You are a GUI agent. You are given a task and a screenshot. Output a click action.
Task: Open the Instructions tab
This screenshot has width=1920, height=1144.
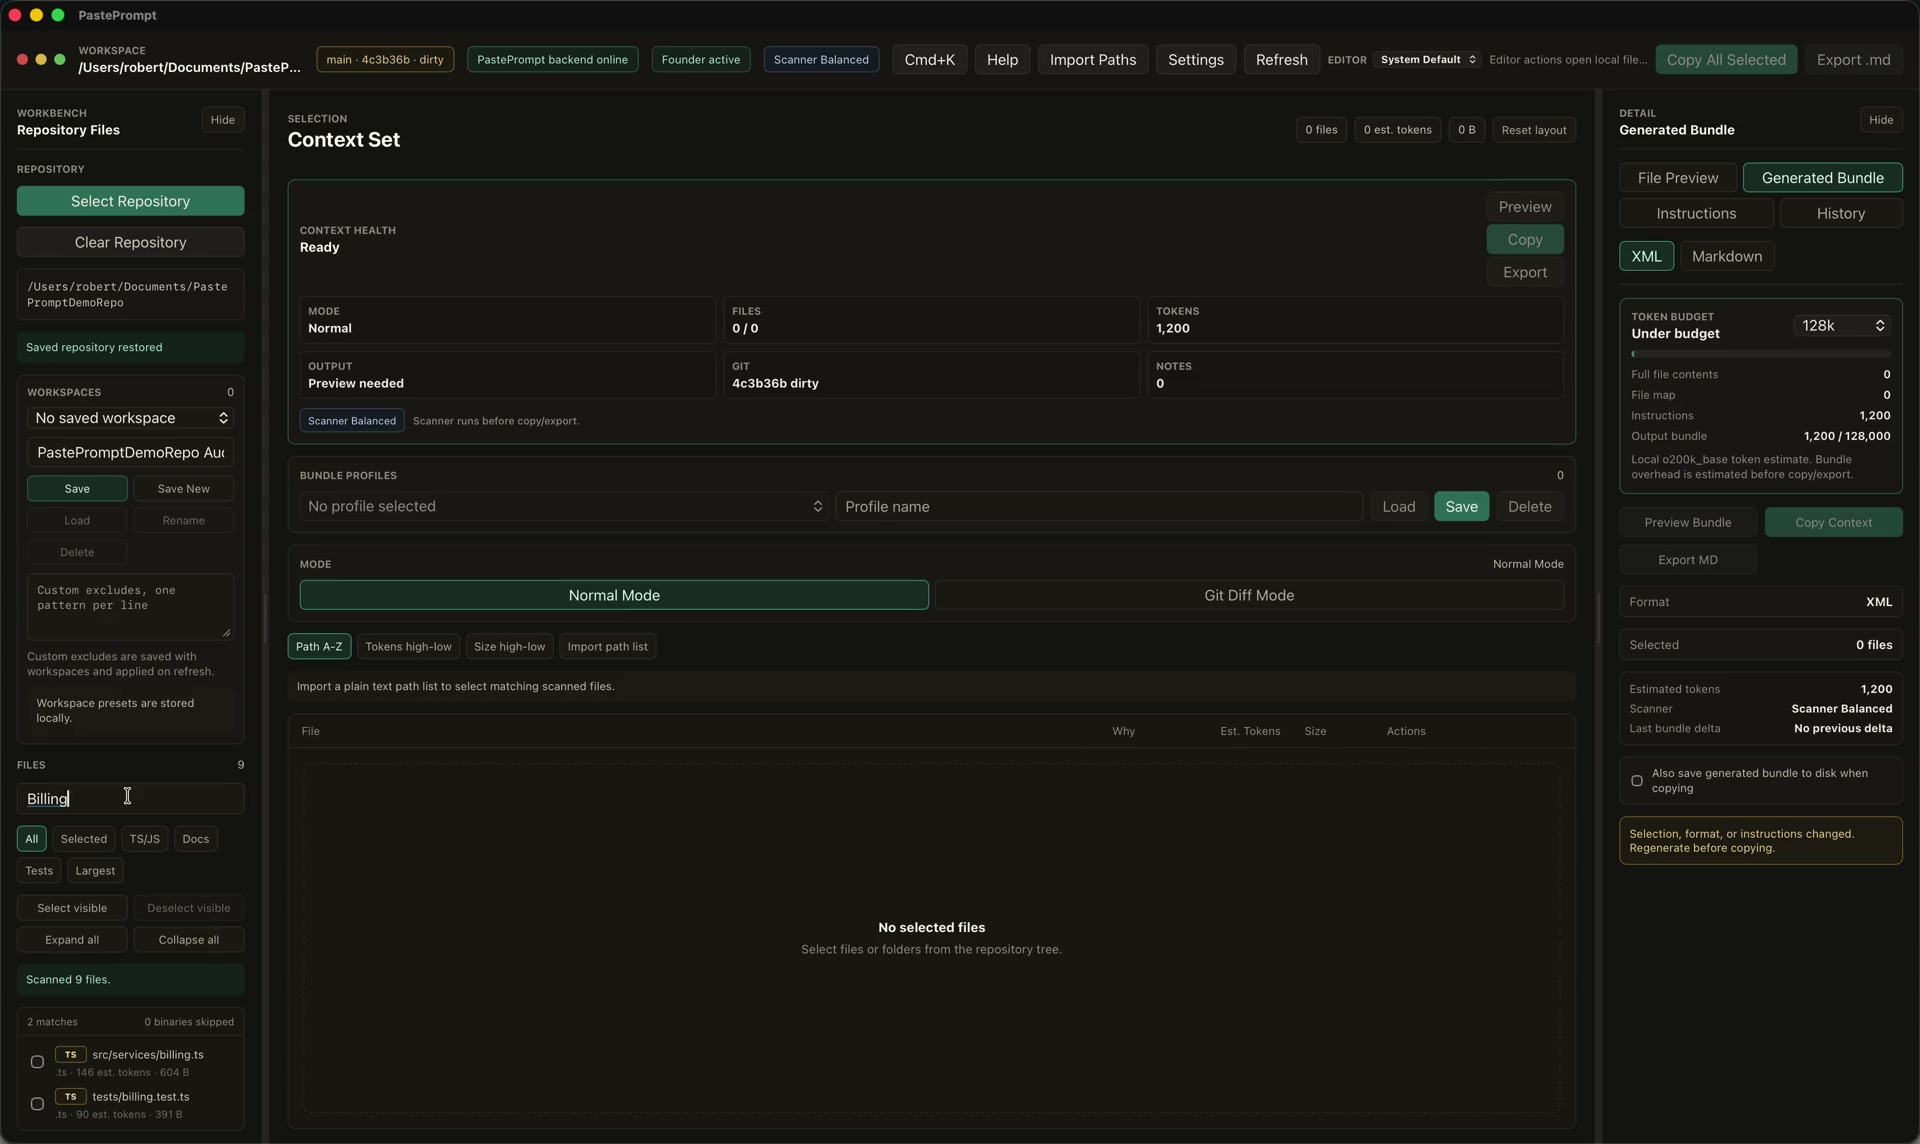click(1696, 213)
